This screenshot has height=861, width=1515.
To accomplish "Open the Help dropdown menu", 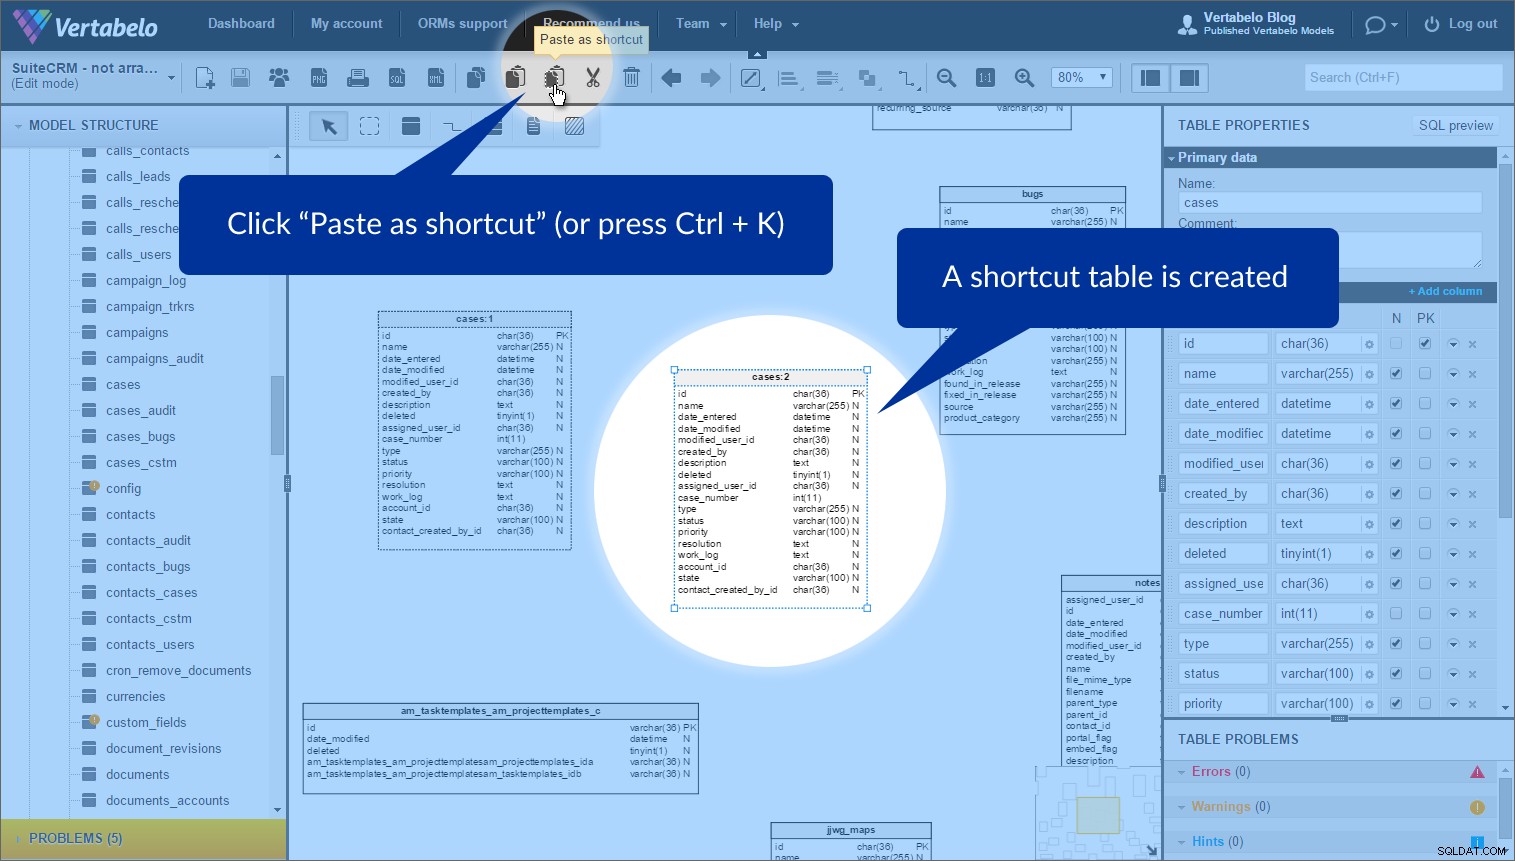I will point(776,23).
